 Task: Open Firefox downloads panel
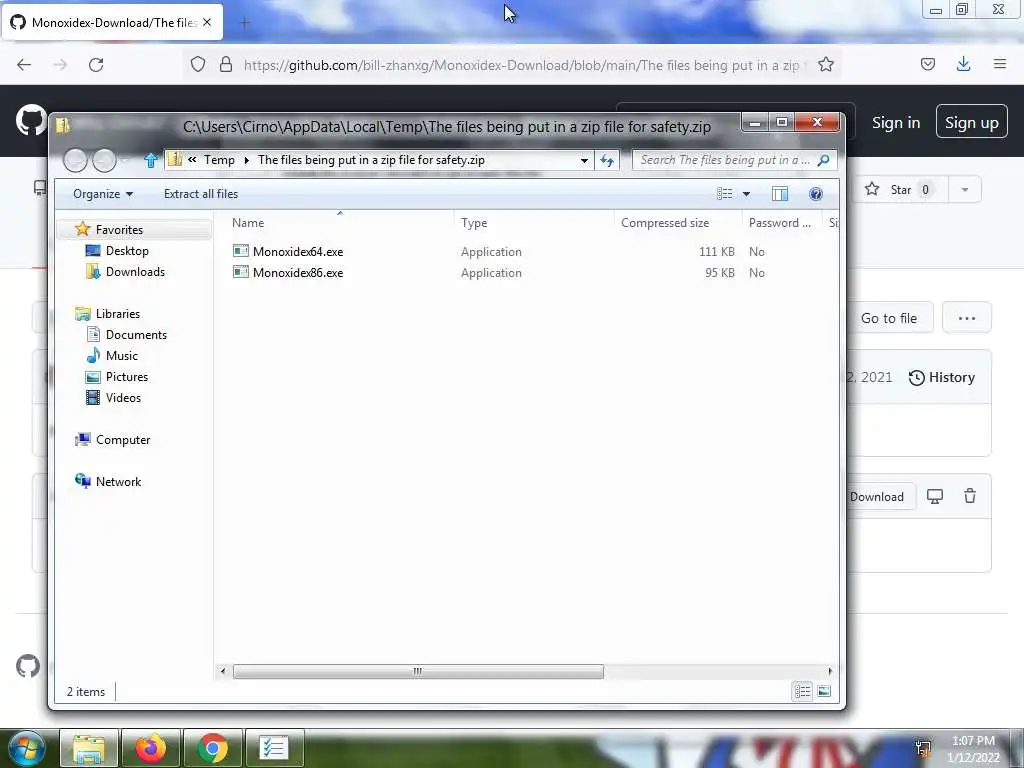(963, 64)
